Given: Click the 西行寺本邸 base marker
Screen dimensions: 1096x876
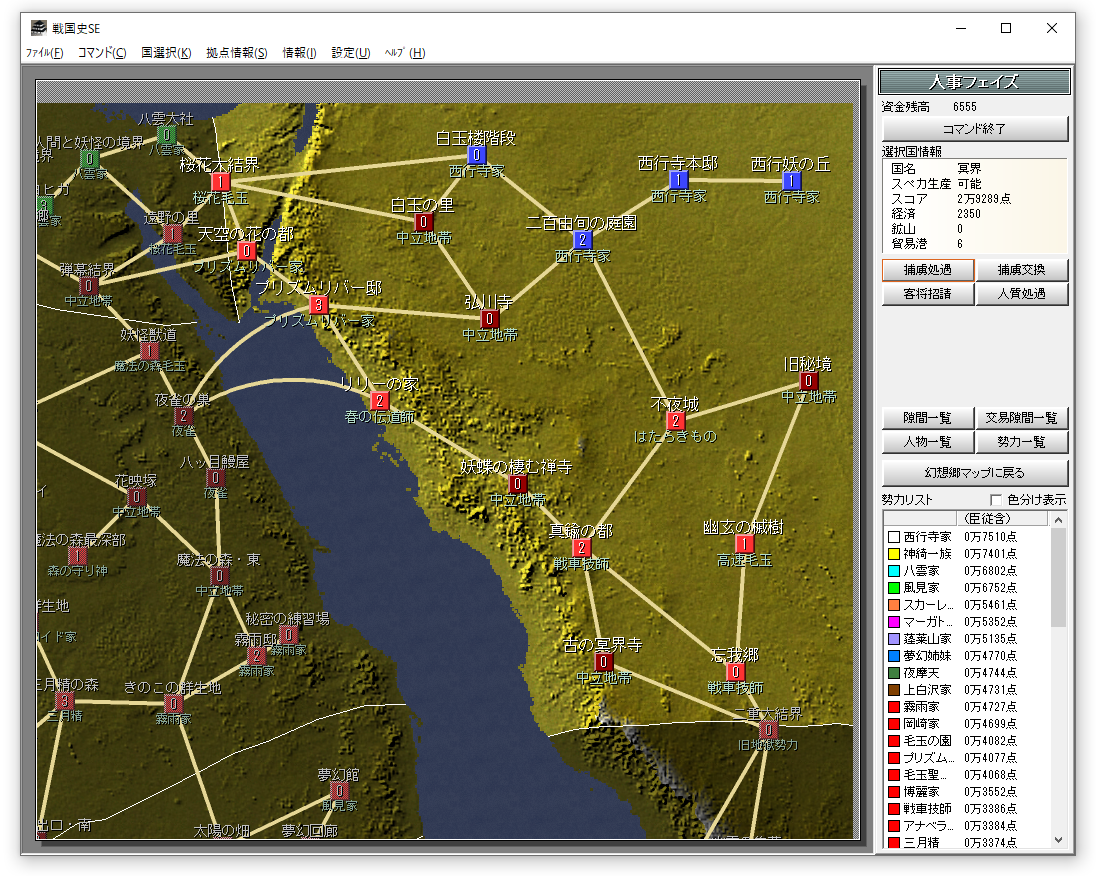Looking at the screenshot, I should coord(679,180).
